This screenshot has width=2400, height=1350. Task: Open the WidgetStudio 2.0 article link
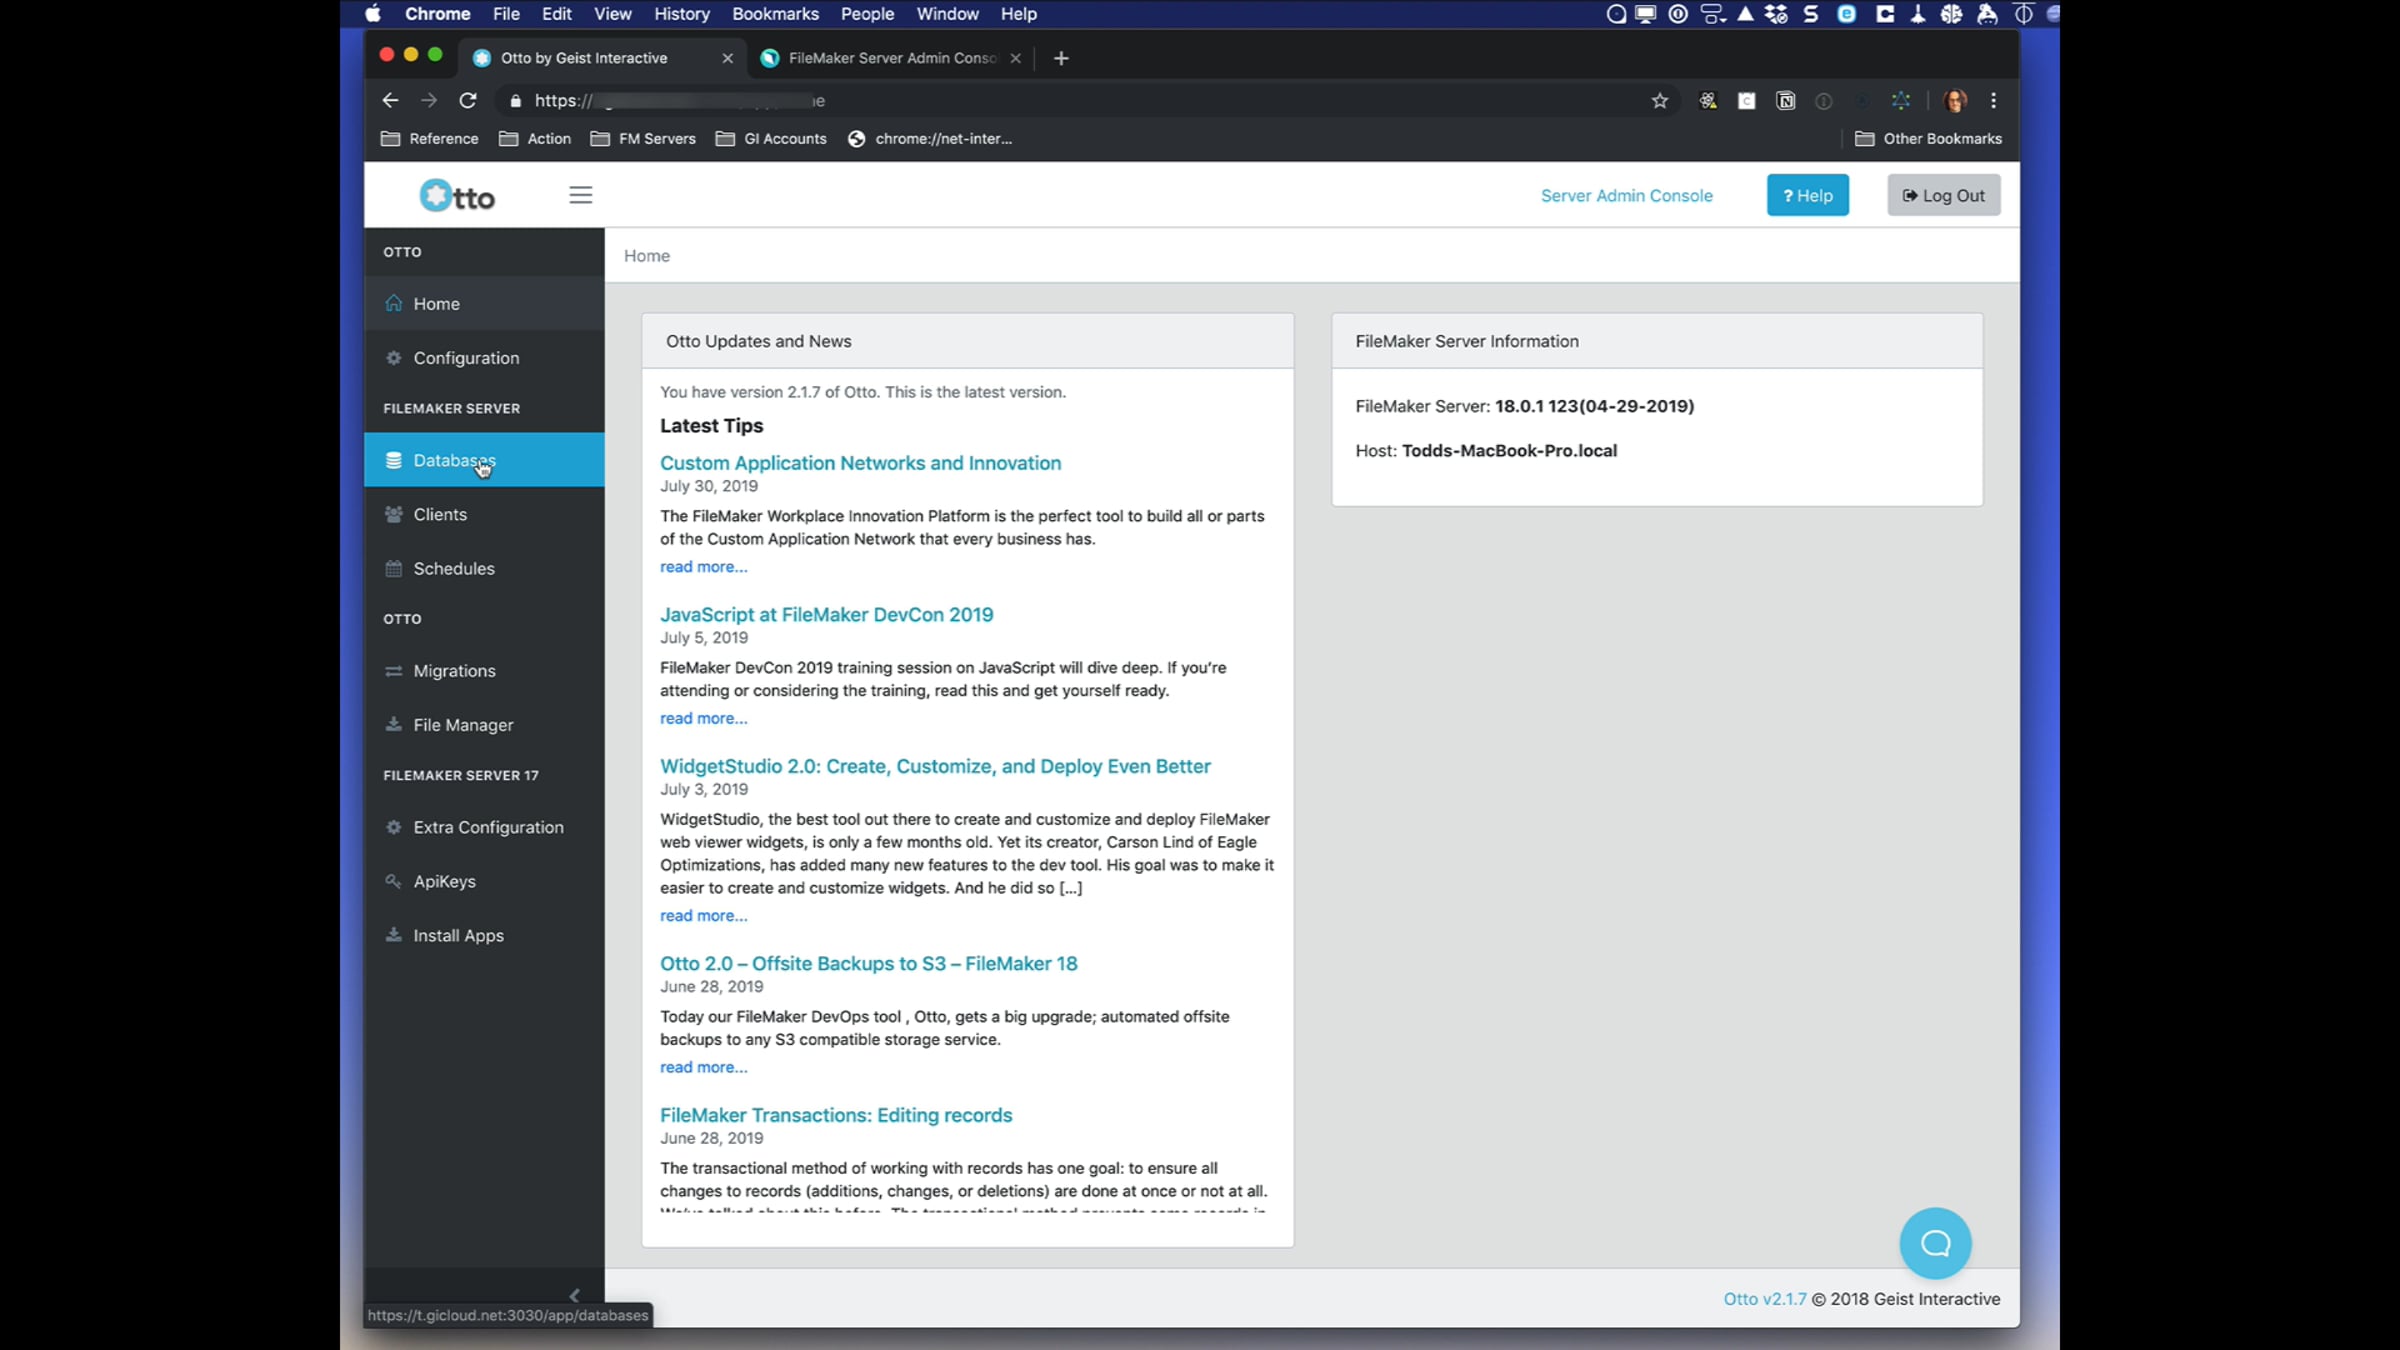[x=935, y=766]
